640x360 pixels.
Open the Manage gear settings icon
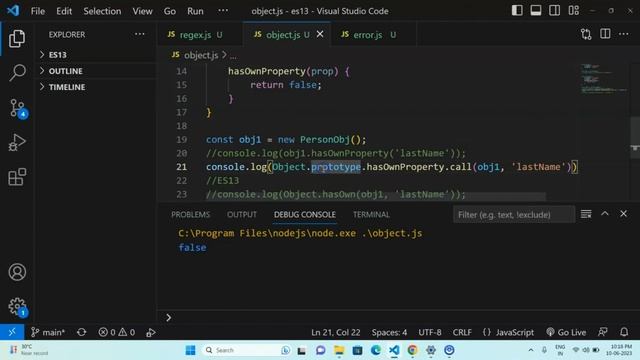point(18,307)
